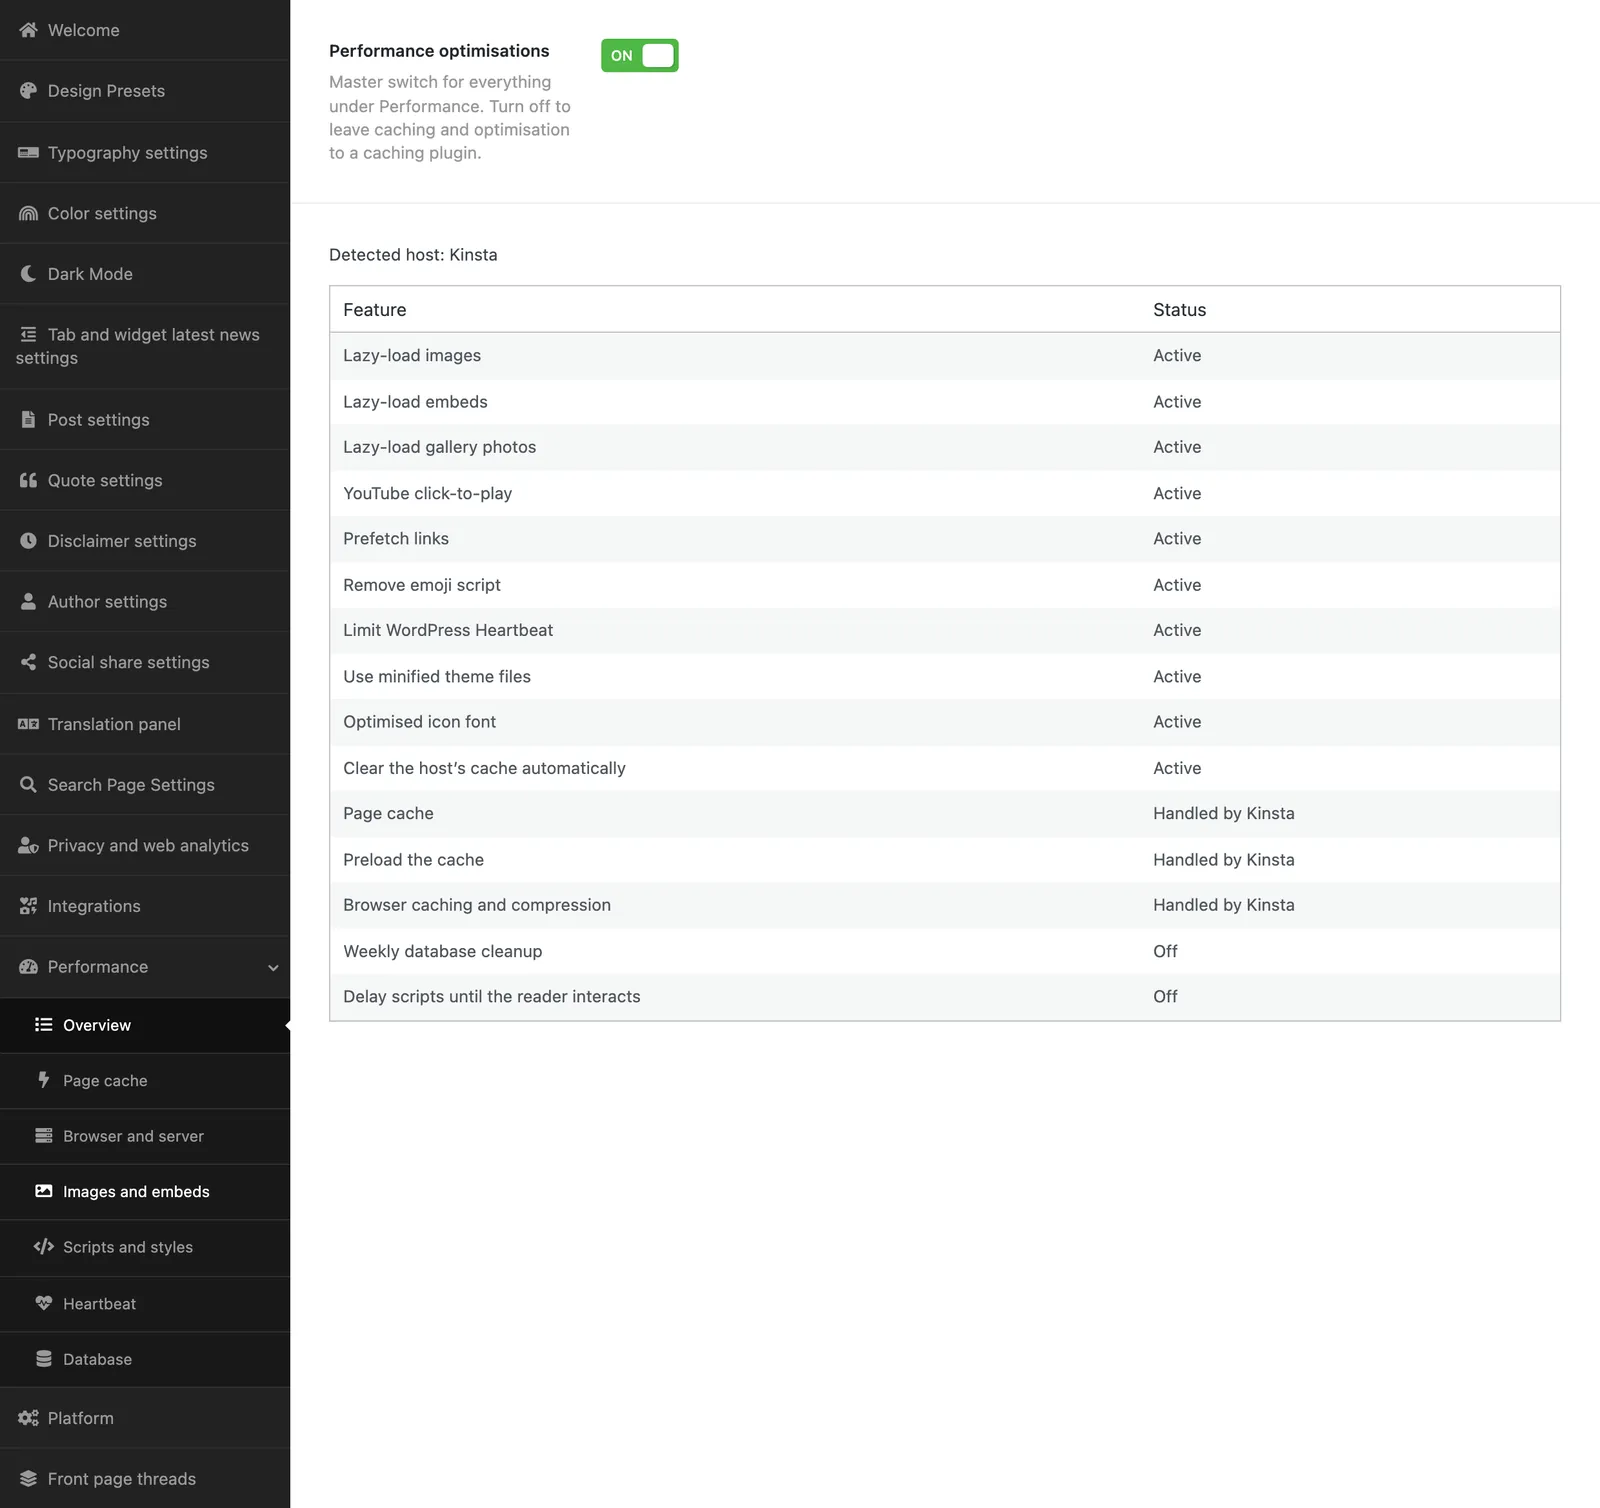Click Delay scripts until the reader interacts
The height and width of the screenshot is (1508, 1600).
[492, 996]
